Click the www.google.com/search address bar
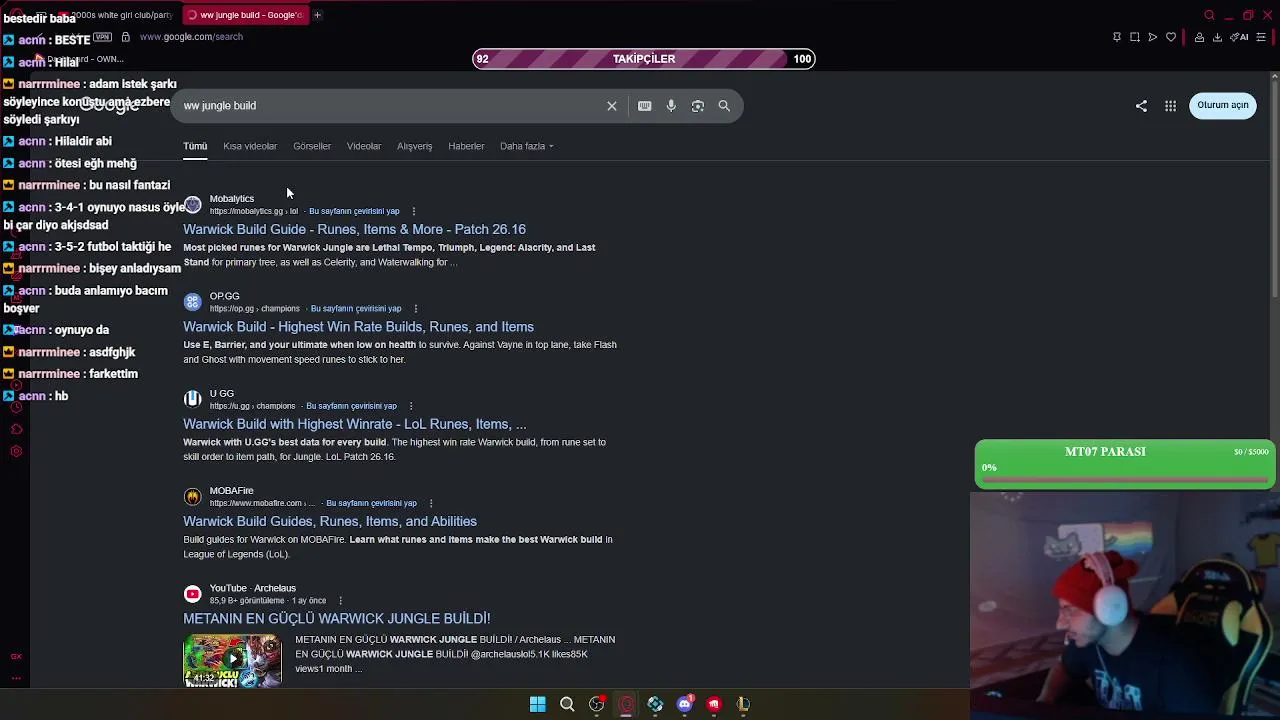This screenshot has width=1280, height=720. pos(191,37)
